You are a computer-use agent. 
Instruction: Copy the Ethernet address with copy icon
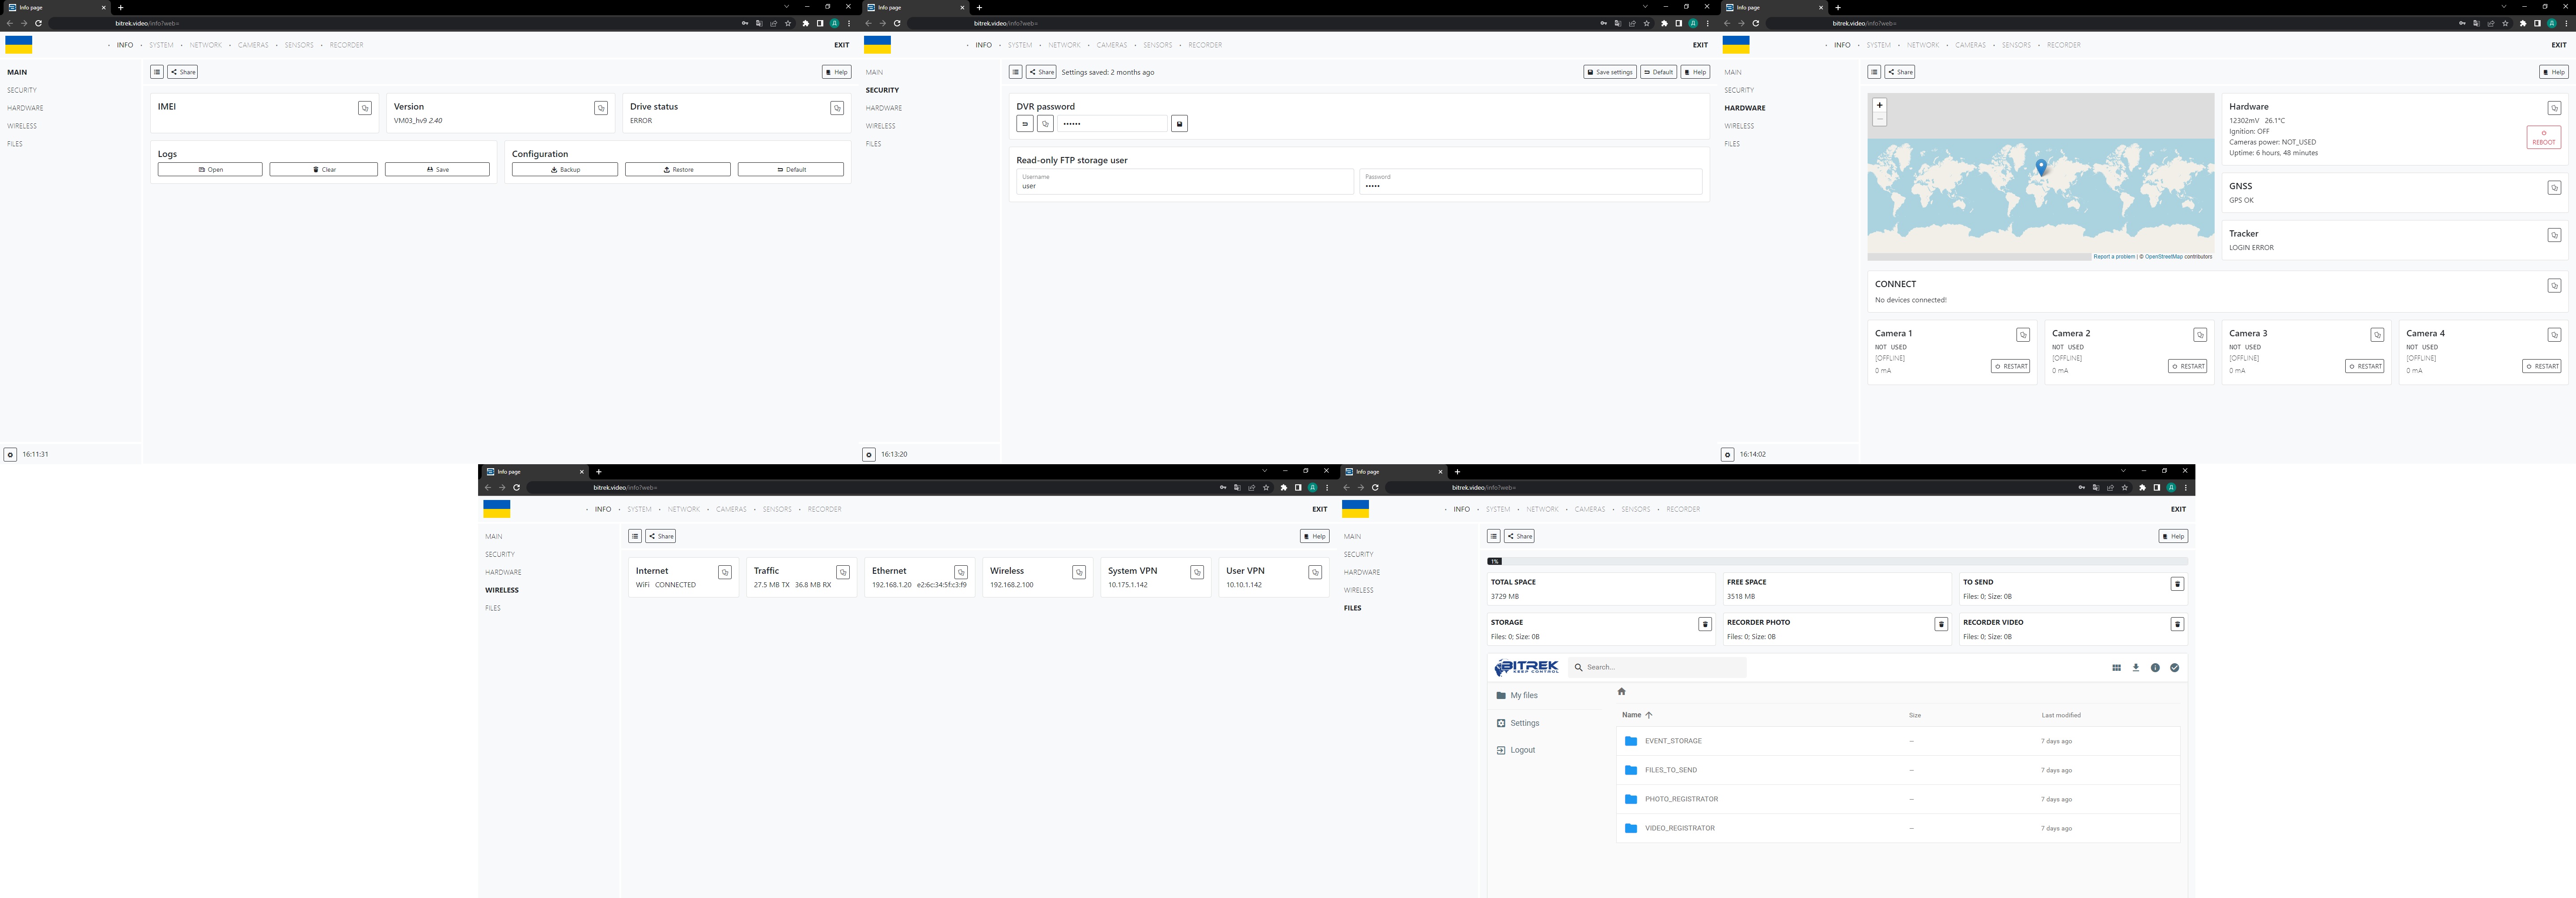click(960, 573)
